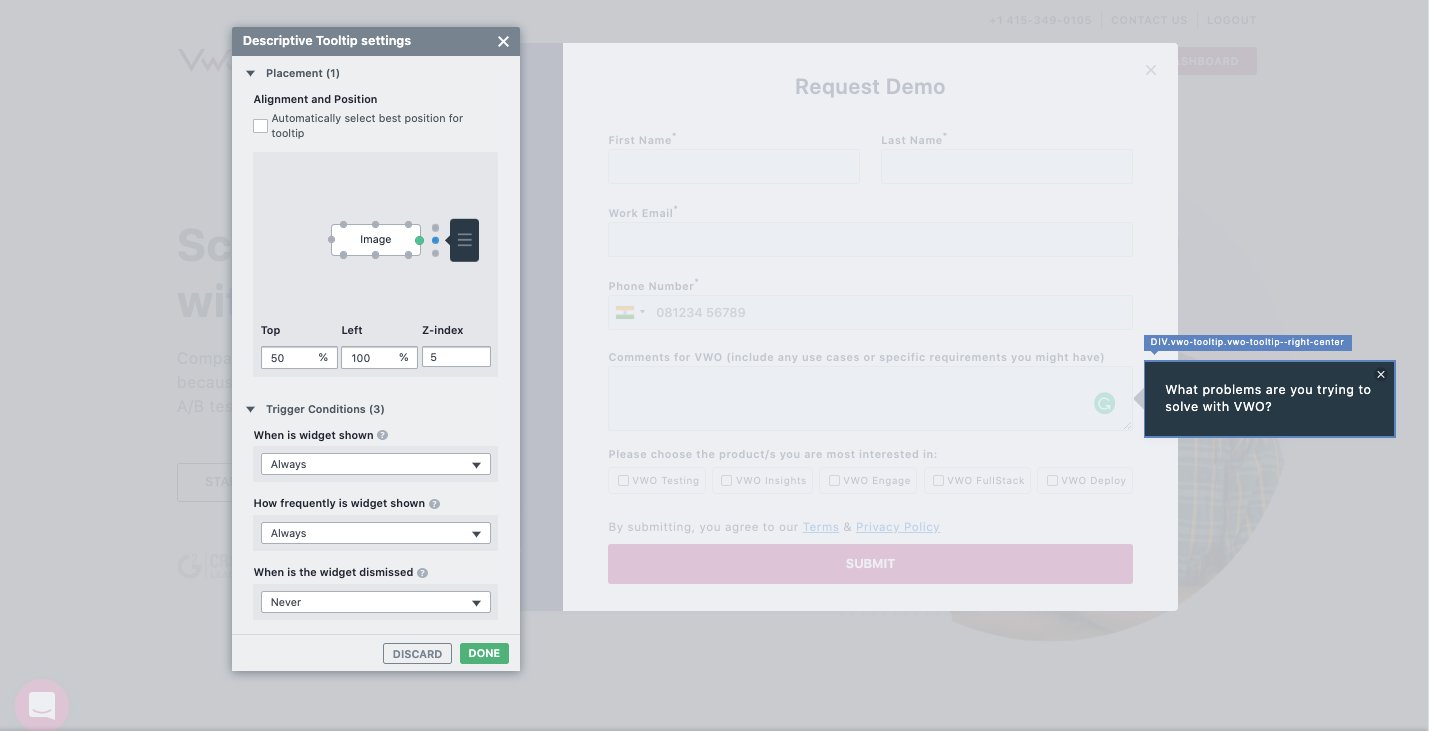Open the Terms link
The image size is (1429, 731).
pyautogui.click(x=821, y=527)
